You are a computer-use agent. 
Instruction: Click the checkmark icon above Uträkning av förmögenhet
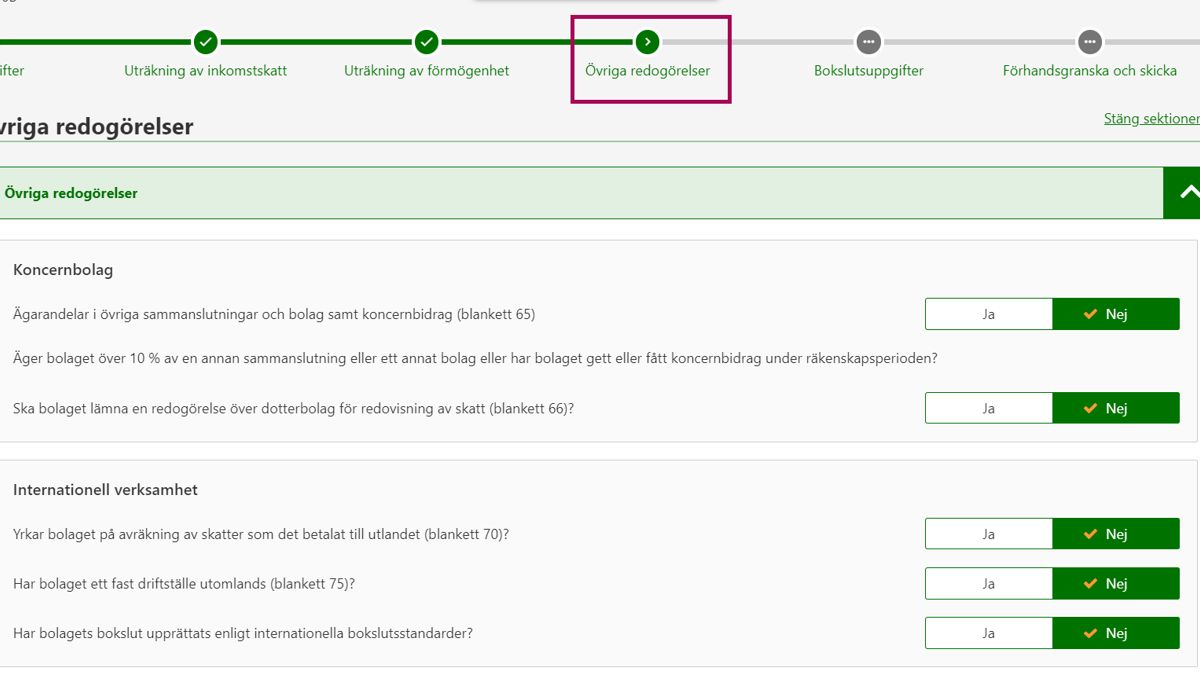tap(427, 42)
